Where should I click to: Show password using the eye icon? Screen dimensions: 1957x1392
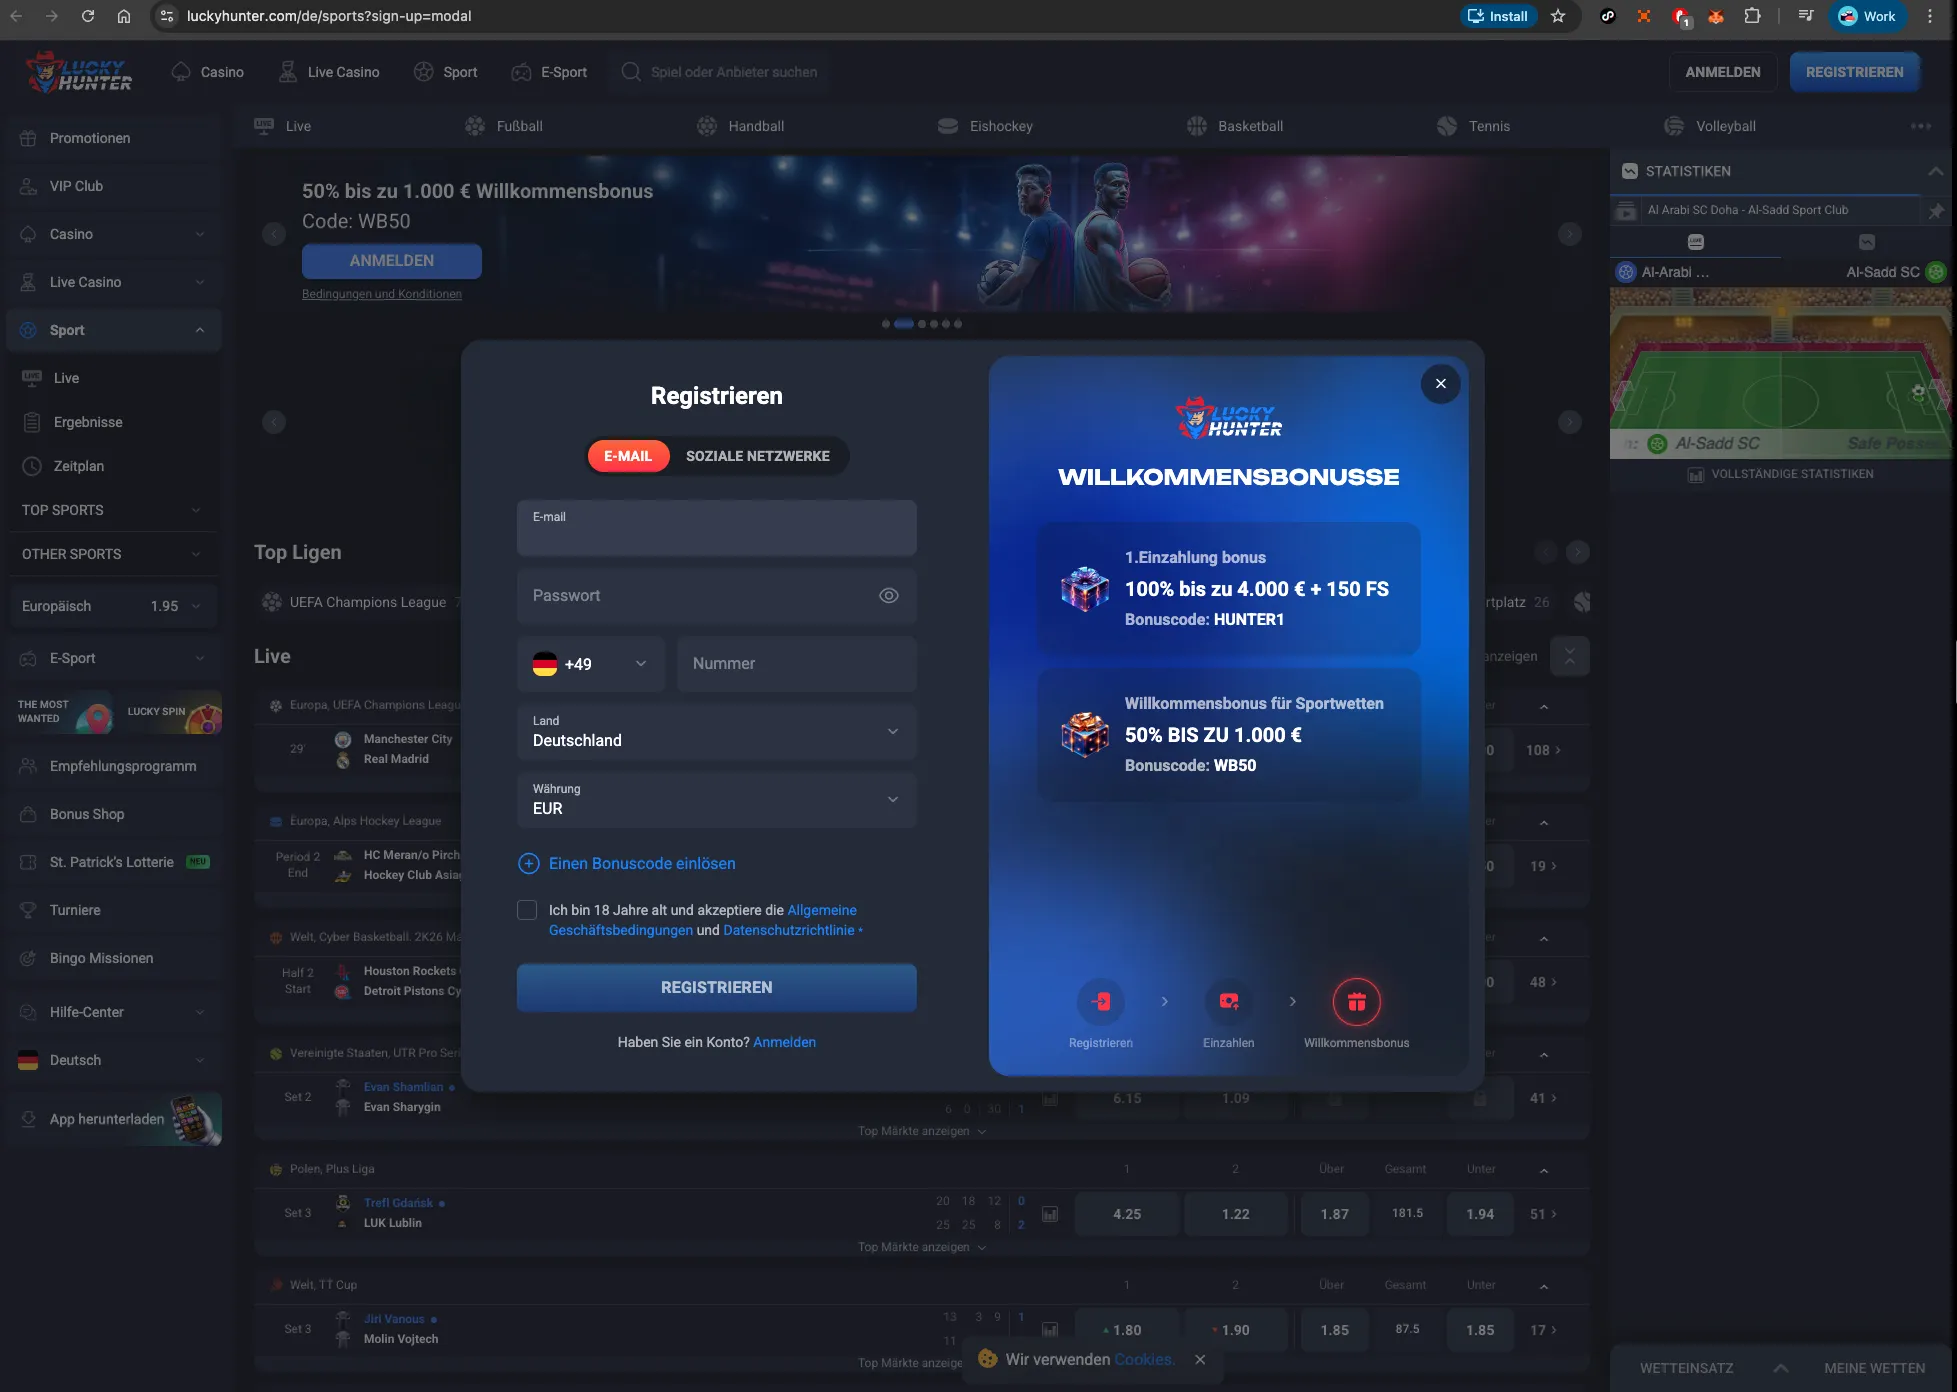889,596
